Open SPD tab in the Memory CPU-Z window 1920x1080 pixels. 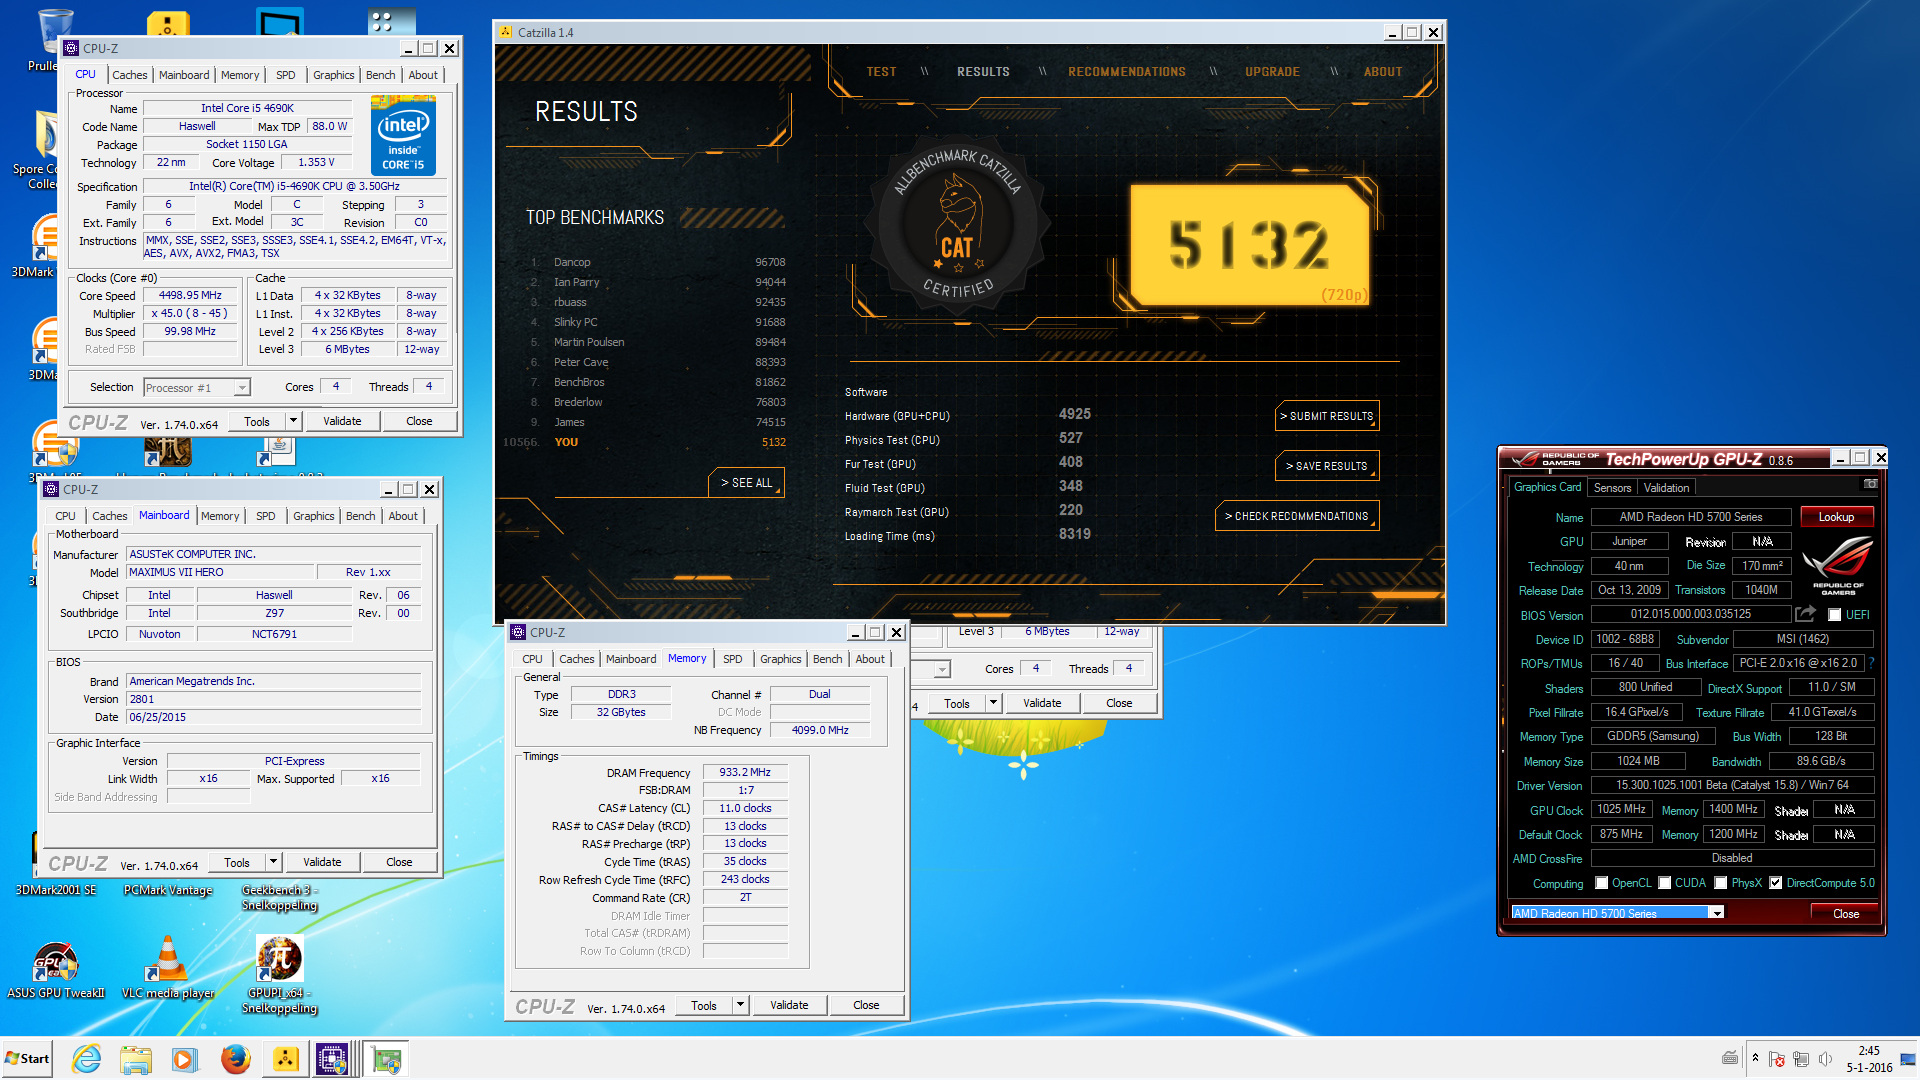coord(732,659)
